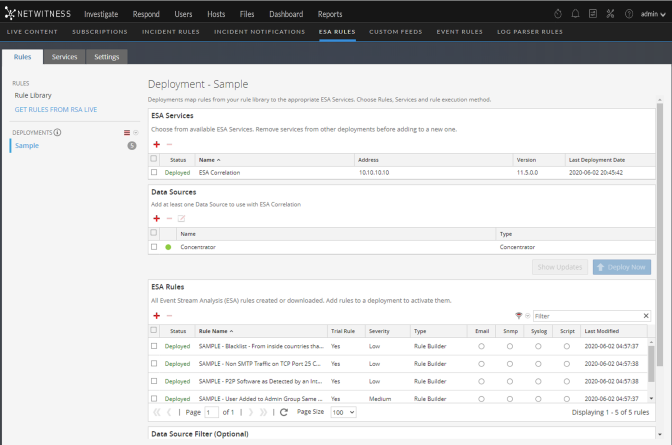The width and height of the screenshot is (672, 445).
Task: Open the Page Size dropdown
Action: point(343,412)
